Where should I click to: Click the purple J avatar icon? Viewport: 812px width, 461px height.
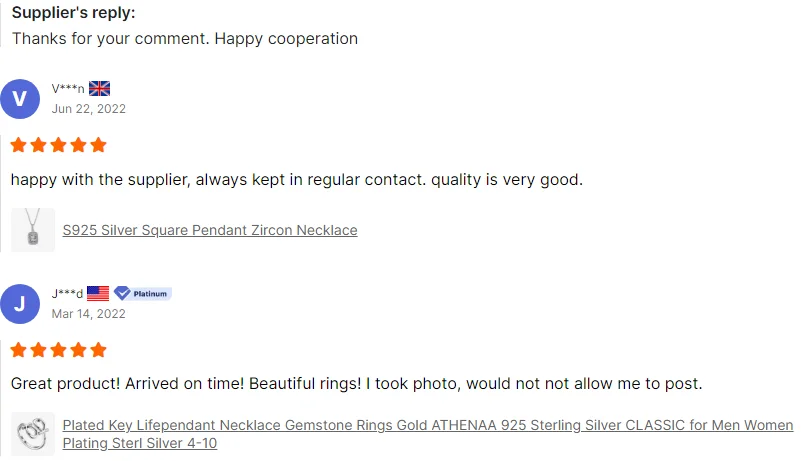pyautogui.click(x=20, y=304)
